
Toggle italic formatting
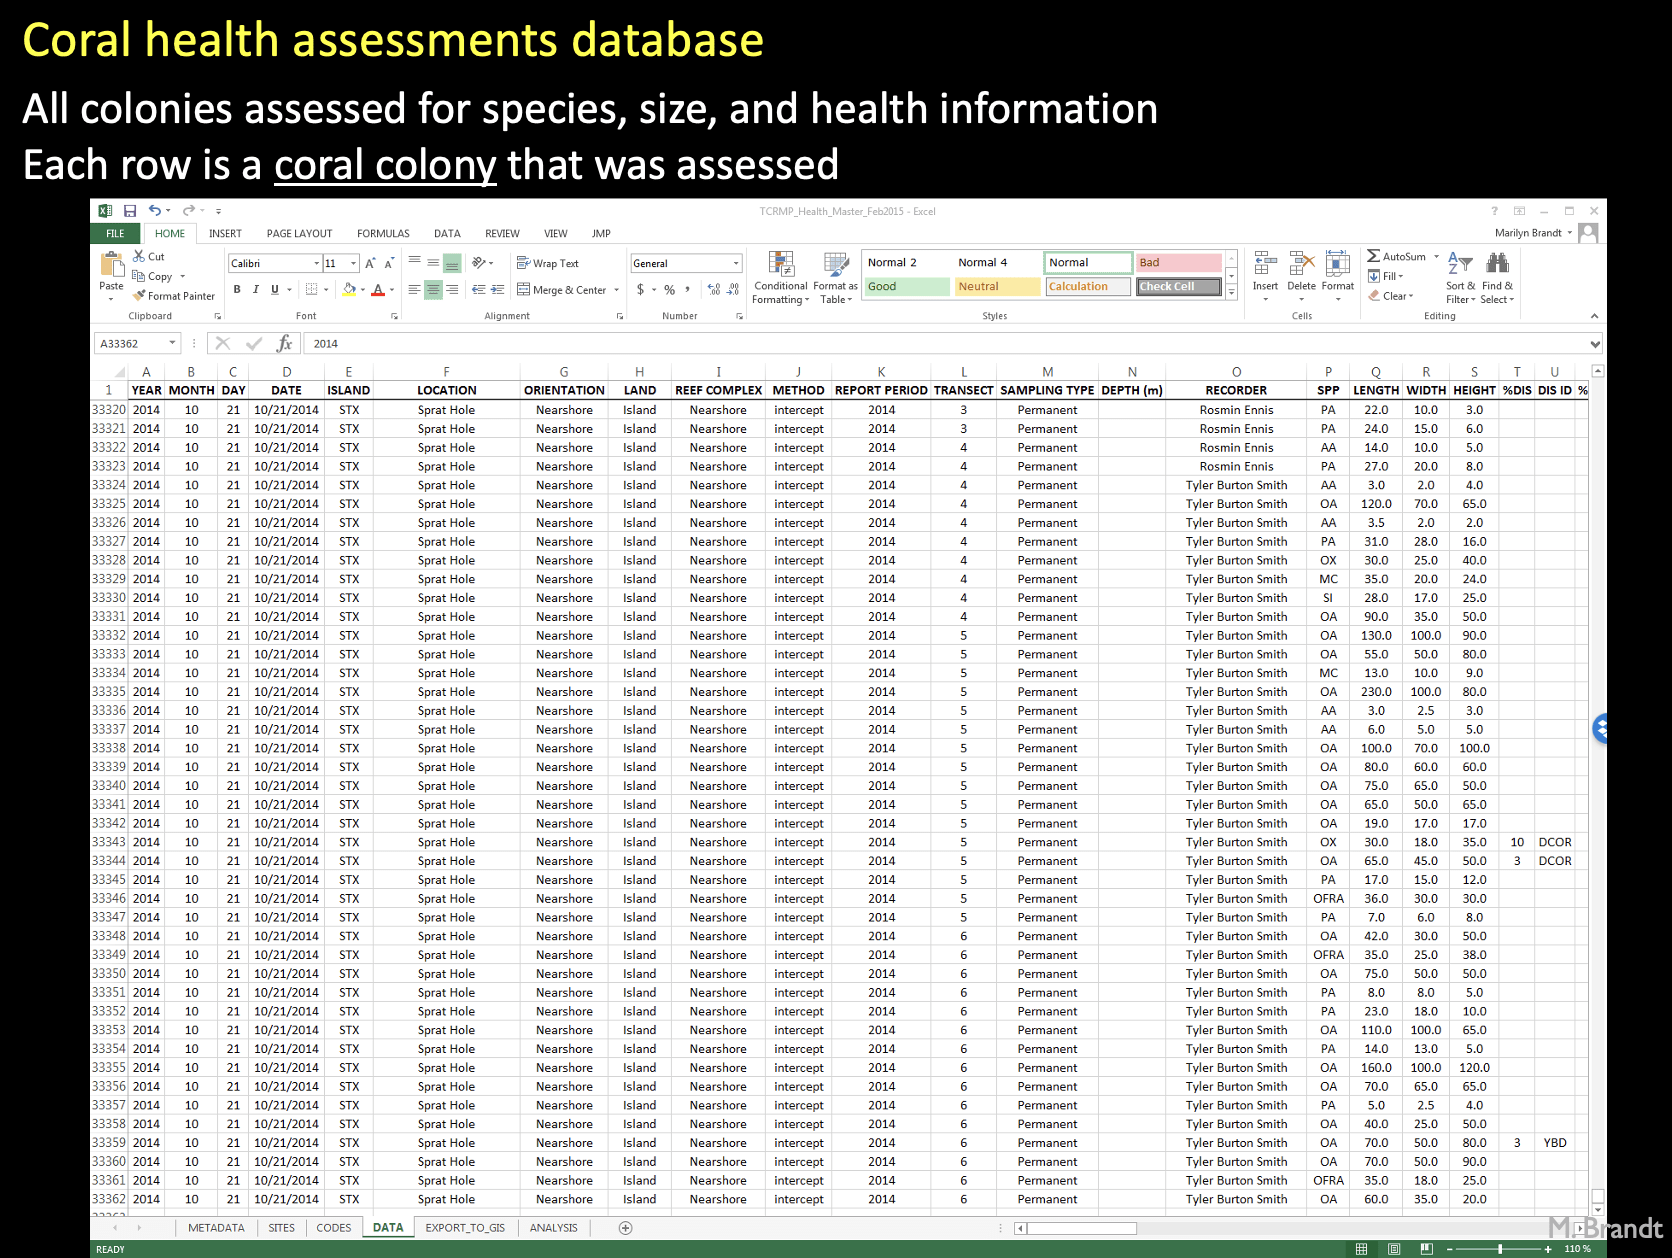point(256,290)
